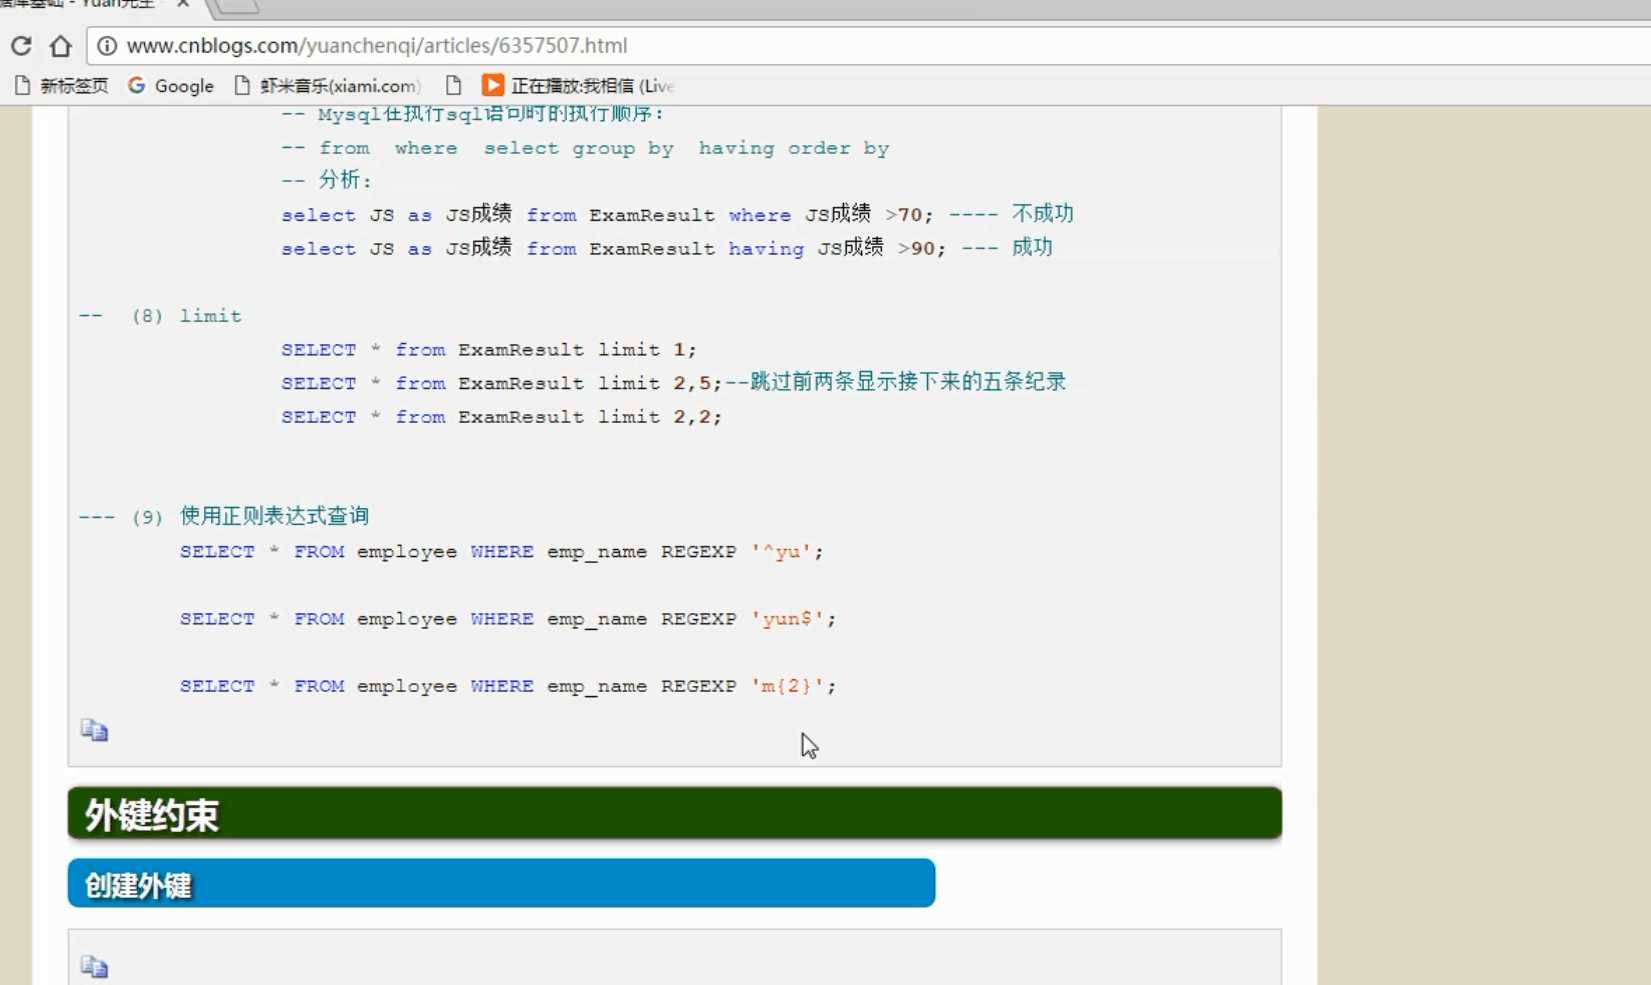Select the Mysql执行顺序 comment line
Image resolution: width=1651 pixels, height=985 pixels.
[x=472, y=114]
